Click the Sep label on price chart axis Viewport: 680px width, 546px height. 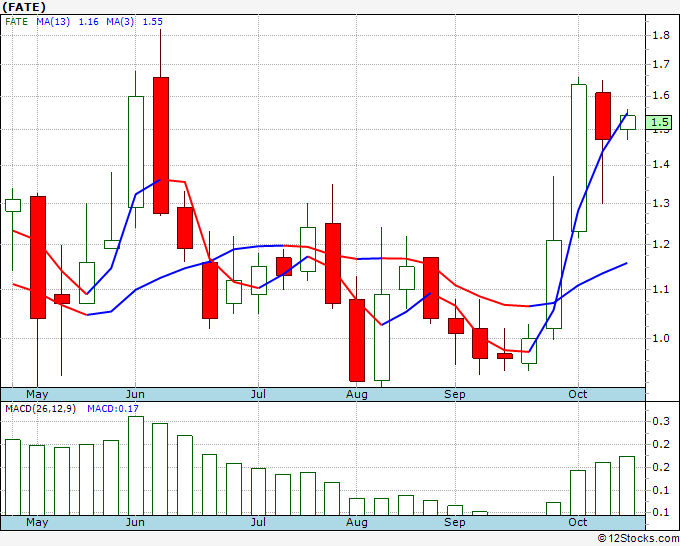point(454,394)
